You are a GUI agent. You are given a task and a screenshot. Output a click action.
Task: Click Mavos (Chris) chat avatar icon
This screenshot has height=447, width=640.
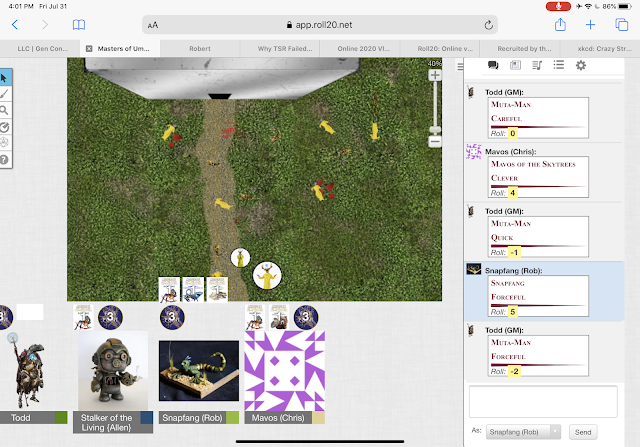pyautogui.click(x=473, y=151)
